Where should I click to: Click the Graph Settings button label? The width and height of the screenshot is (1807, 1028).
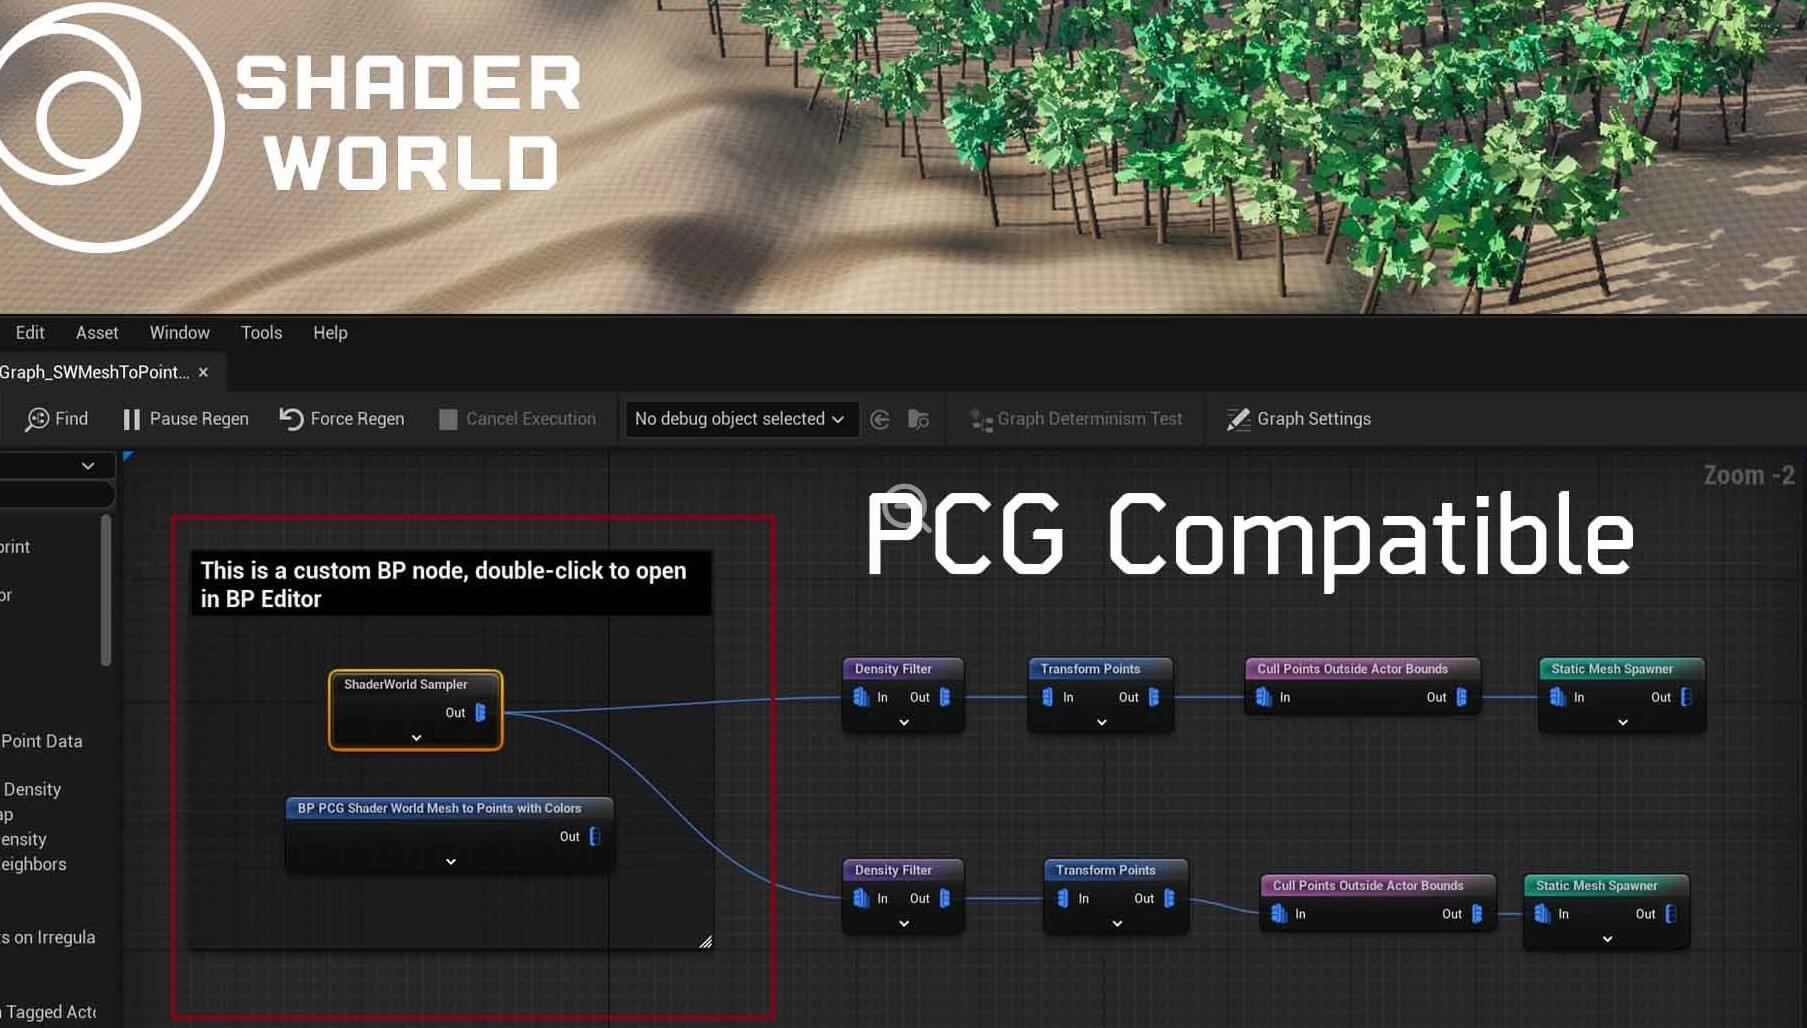pyautogui.click(x=1314, y=419)
